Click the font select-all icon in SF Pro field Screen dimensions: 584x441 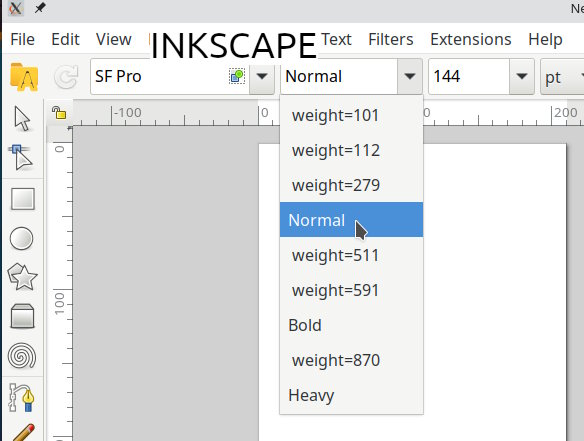click(237, 76)
